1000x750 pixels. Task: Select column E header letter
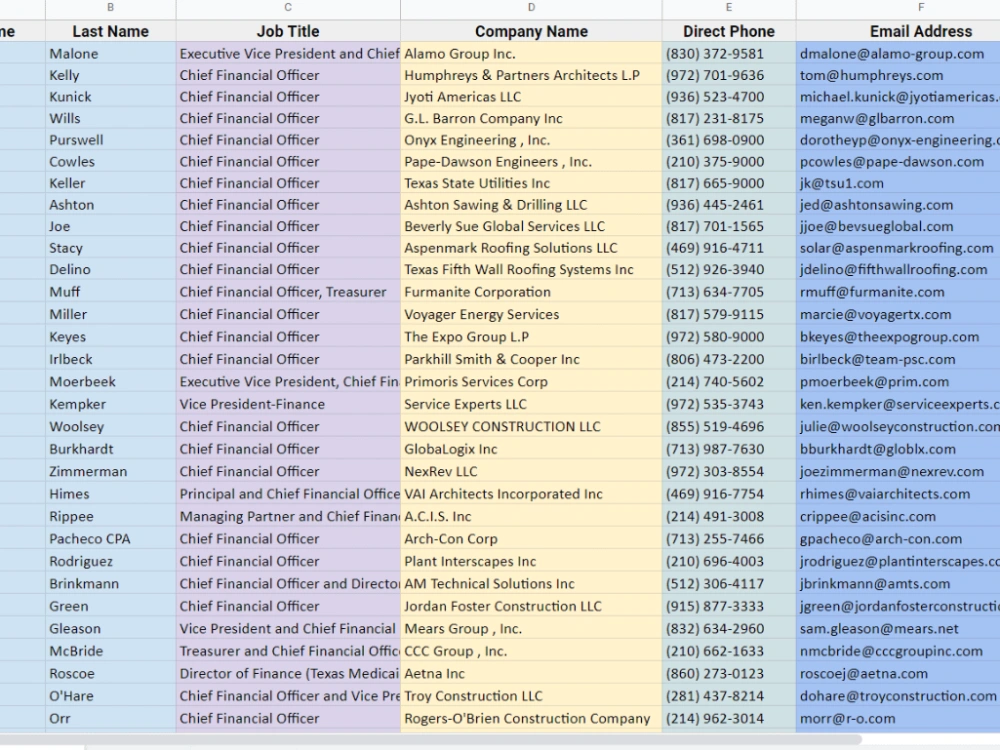pos(729,8)
